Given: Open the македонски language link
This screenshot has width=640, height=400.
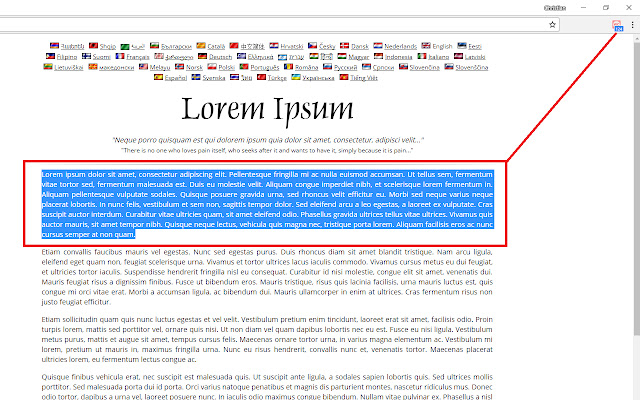Looking at the screenshot, I should pyautogui.click(x=117, y=67).
